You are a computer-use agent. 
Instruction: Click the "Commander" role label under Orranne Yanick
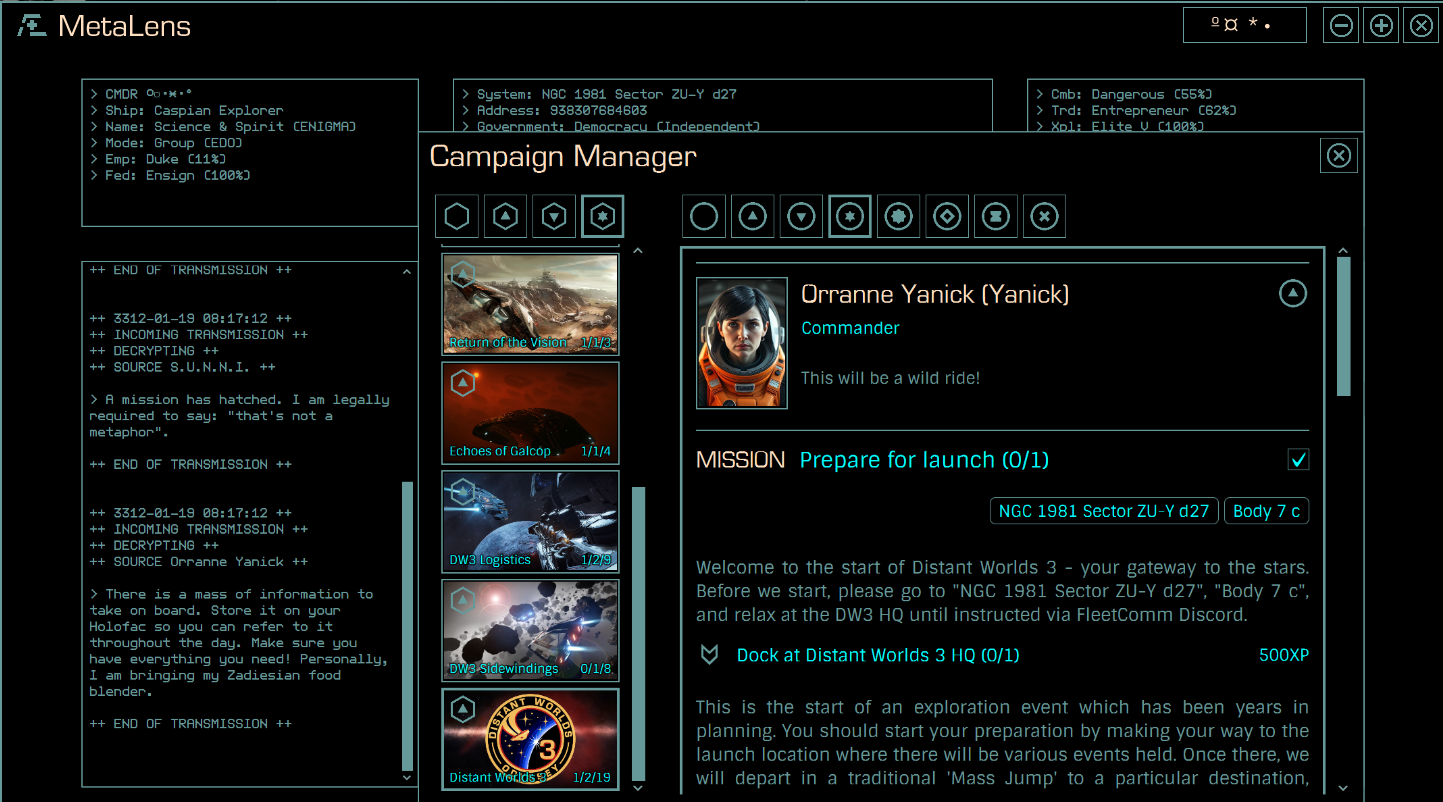[x=850, y=328]
